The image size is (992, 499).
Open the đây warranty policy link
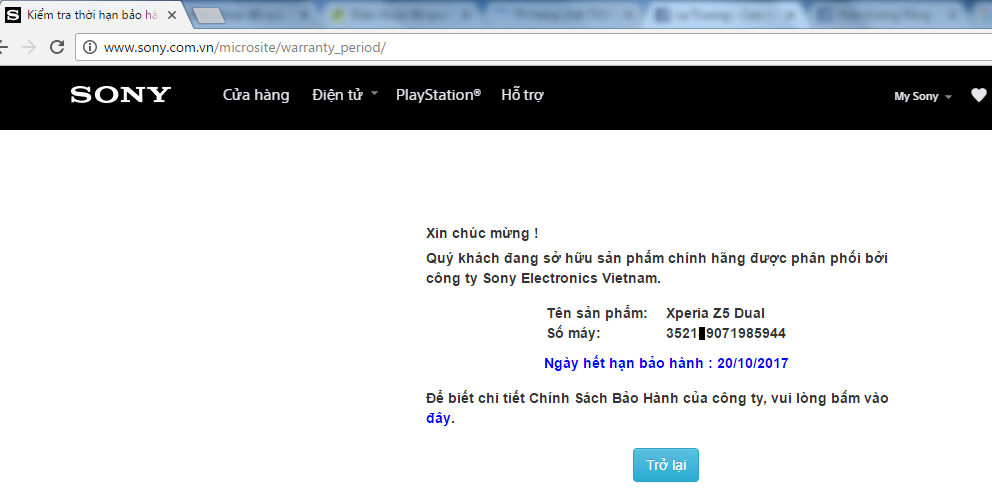(438, 418)
